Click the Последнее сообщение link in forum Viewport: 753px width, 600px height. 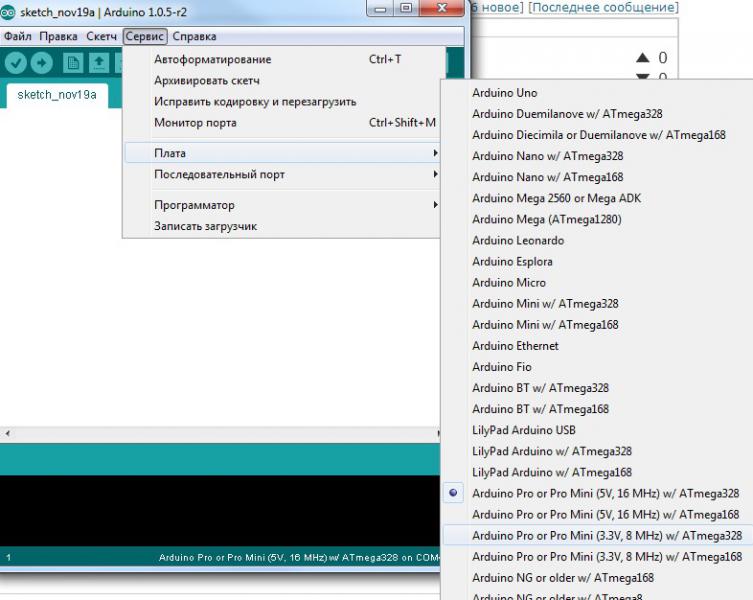[603, 7]
